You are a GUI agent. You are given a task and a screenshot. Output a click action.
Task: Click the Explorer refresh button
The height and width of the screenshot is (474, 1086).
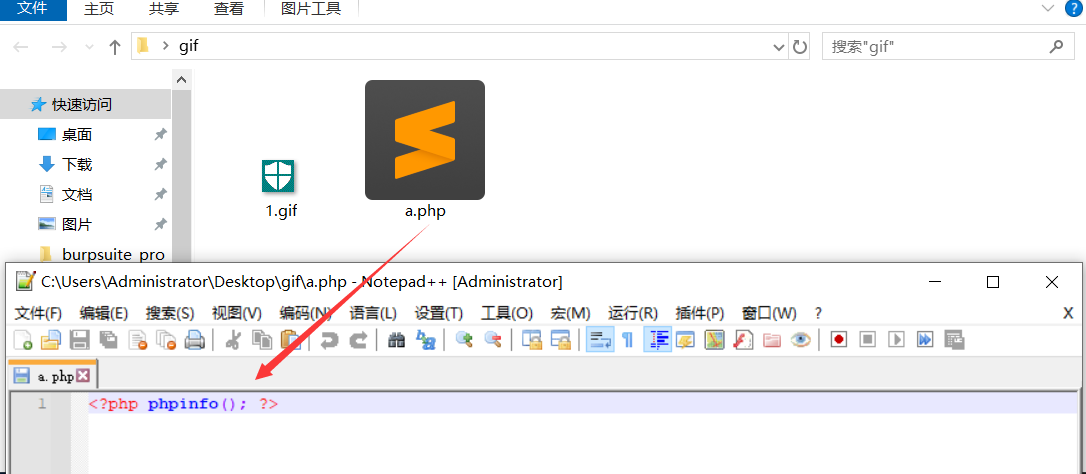click(800, 47)
